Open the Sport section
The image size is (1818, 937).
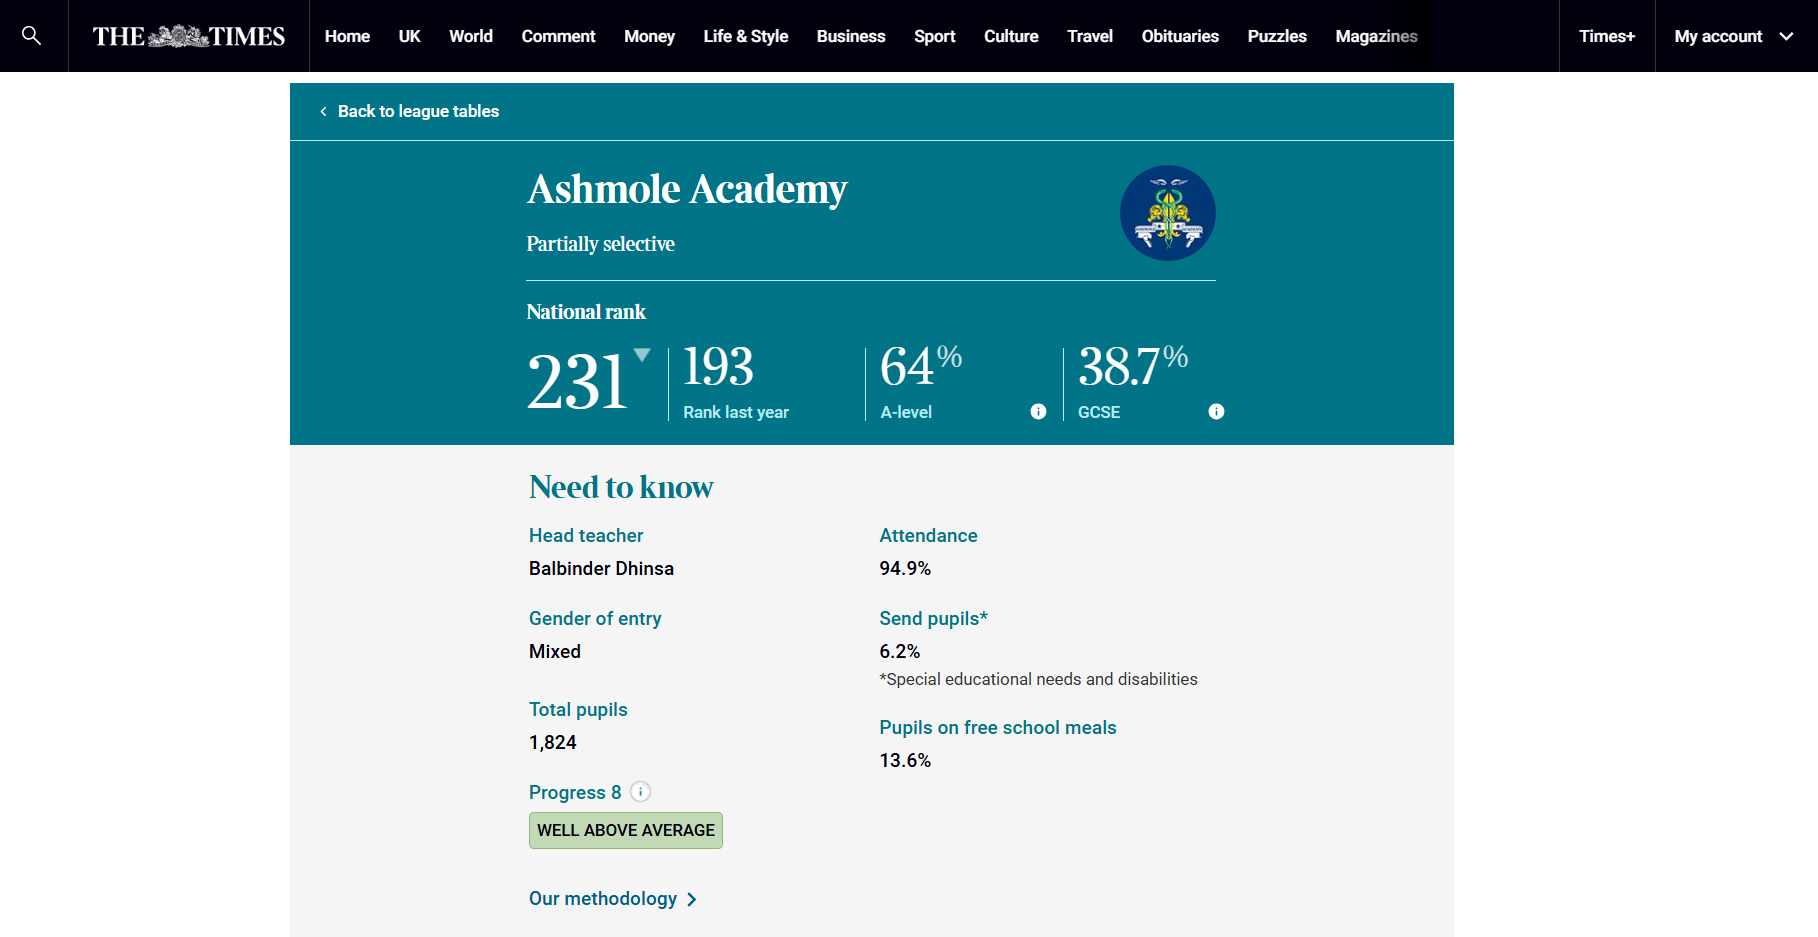pyautogui.click(x=934, y=36)
